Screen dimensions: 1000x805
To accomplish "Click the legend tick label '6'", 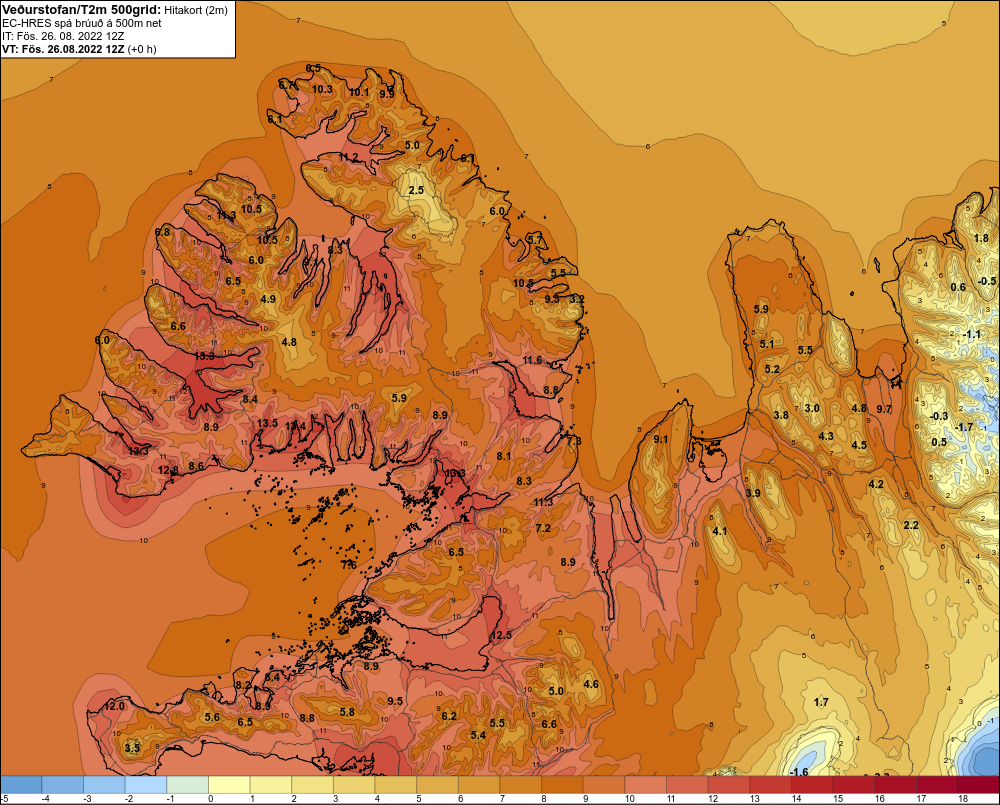I will click(461, 799).
